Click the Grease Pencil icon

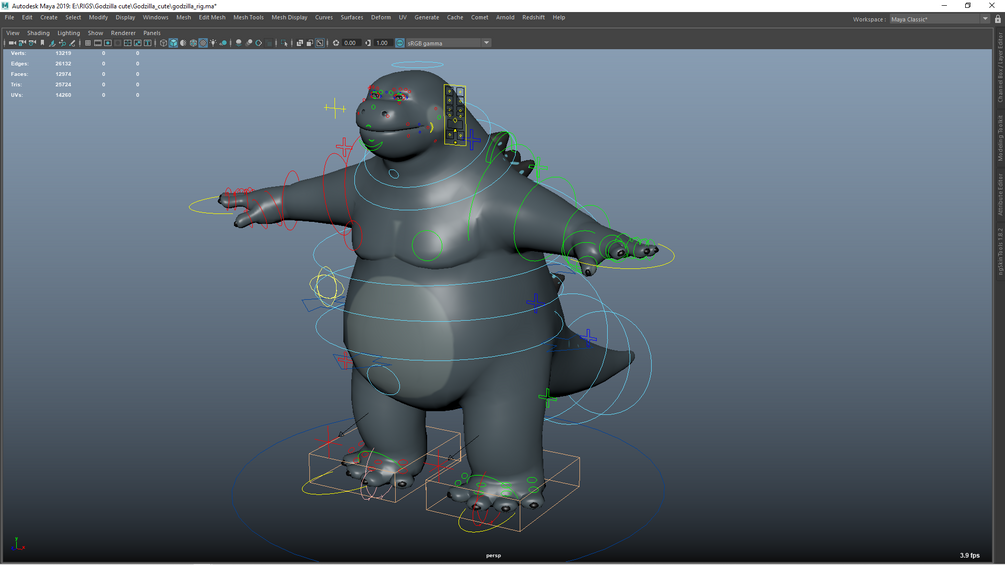[x=72, y=43]
